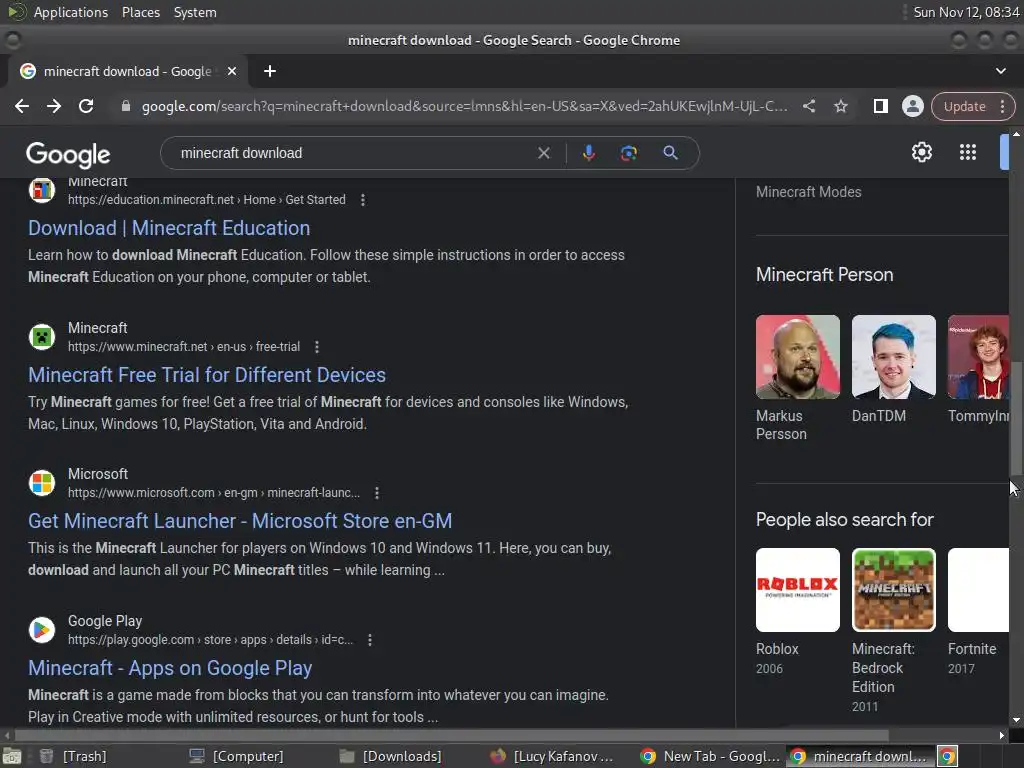Open more options for minecraft.net free-trial result
This screenshot has width=1024, height=768.
(317, 347)
